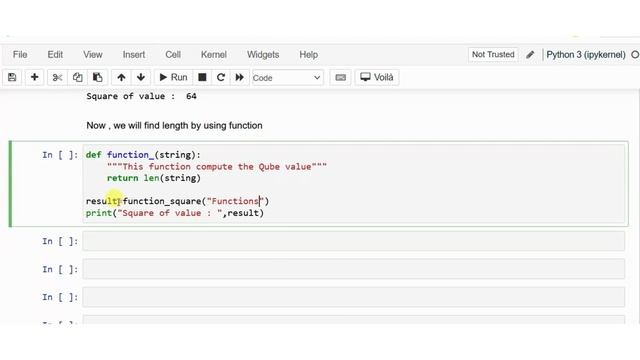Click the docstring 'This function compute the Qube value'
The image size is (640, 360).
(x=217, y=167)
